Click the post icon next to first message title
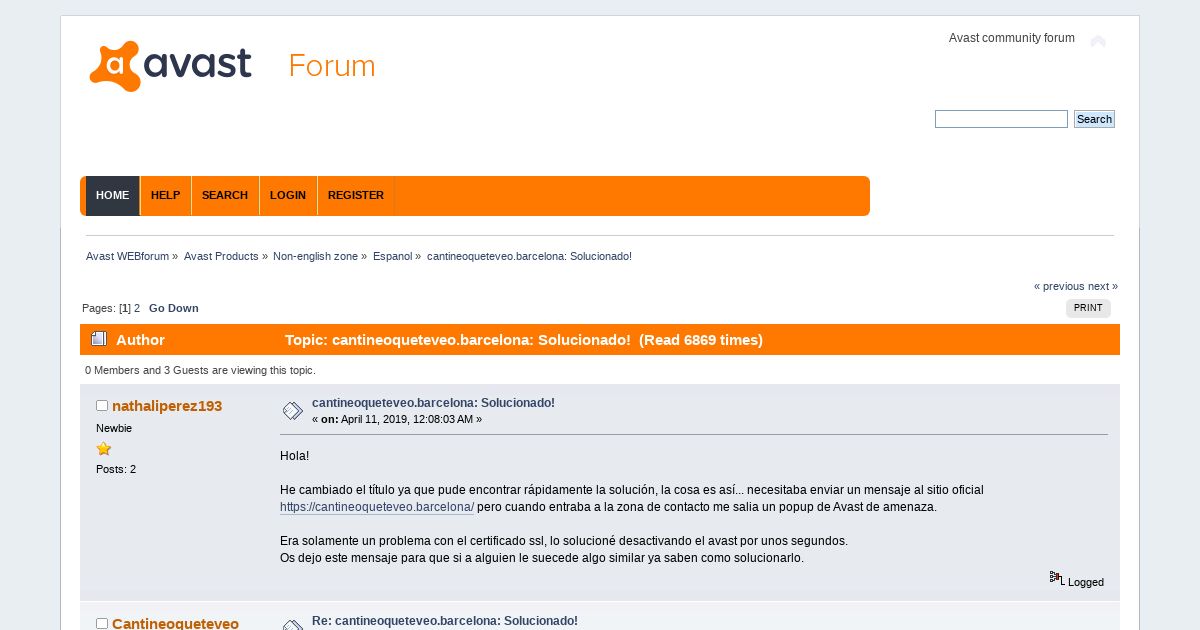 (x=292, y=410)
